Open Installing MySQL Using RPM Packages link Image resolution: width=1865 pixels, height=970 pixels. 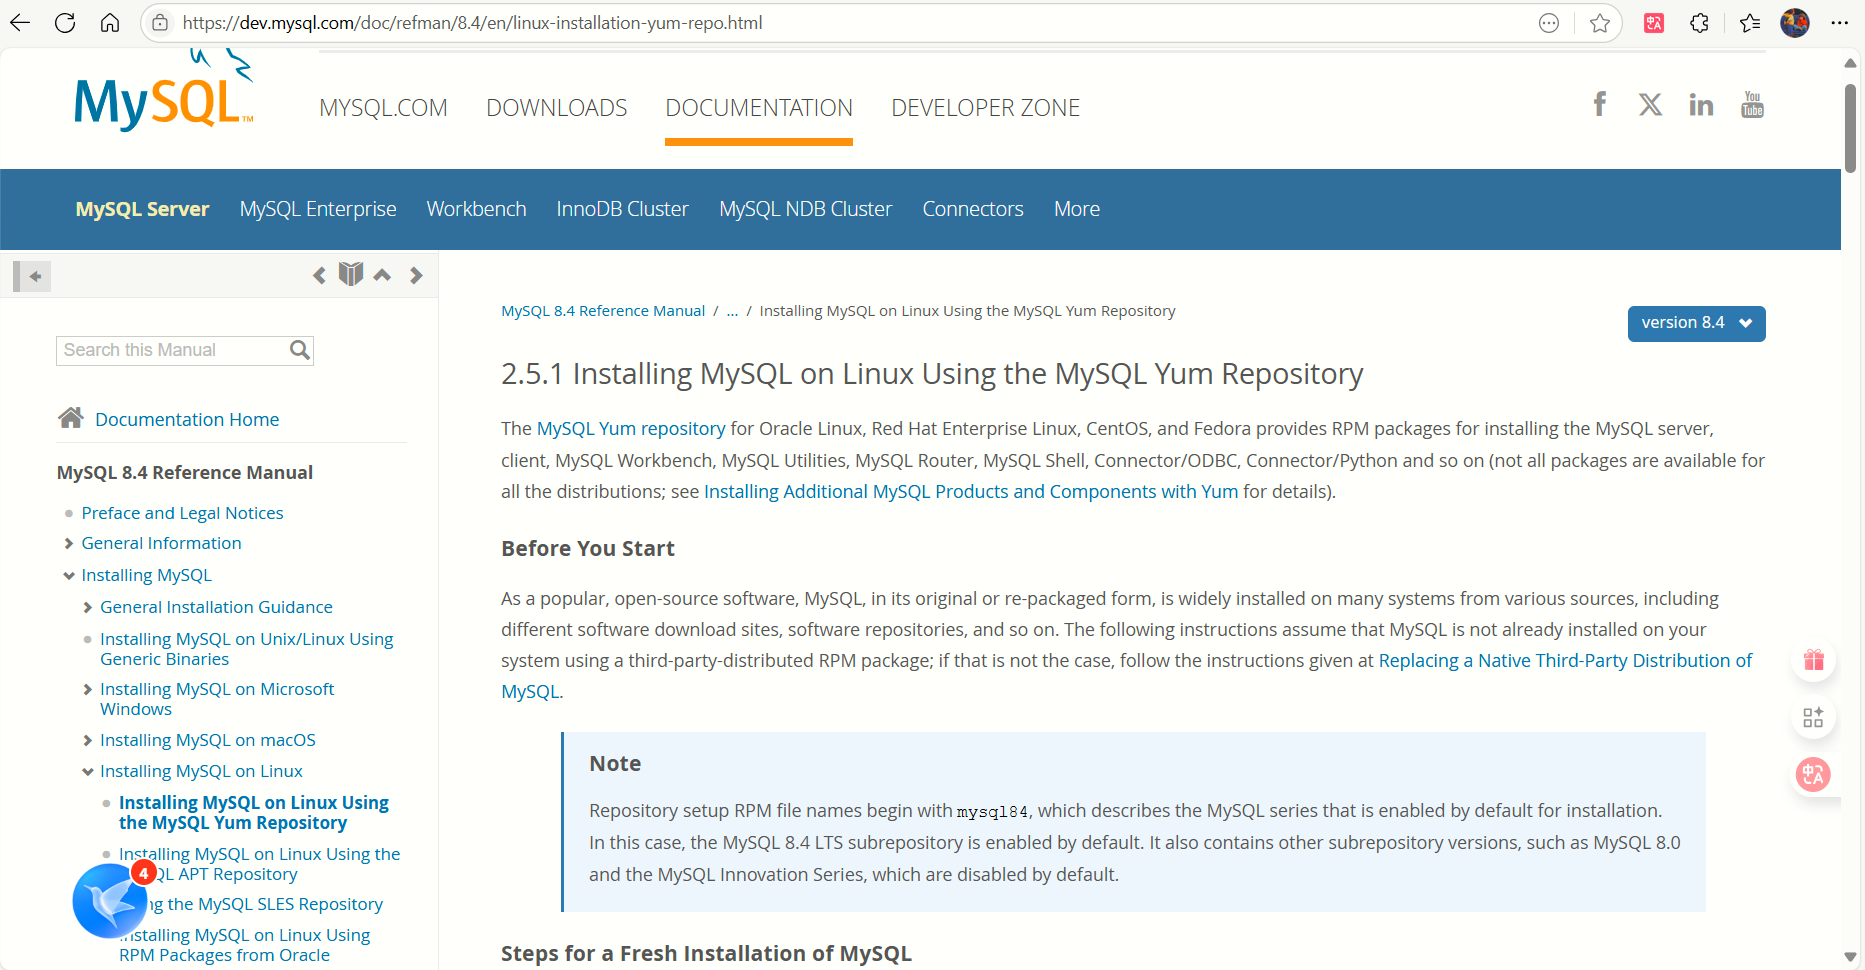coord(244,945)
